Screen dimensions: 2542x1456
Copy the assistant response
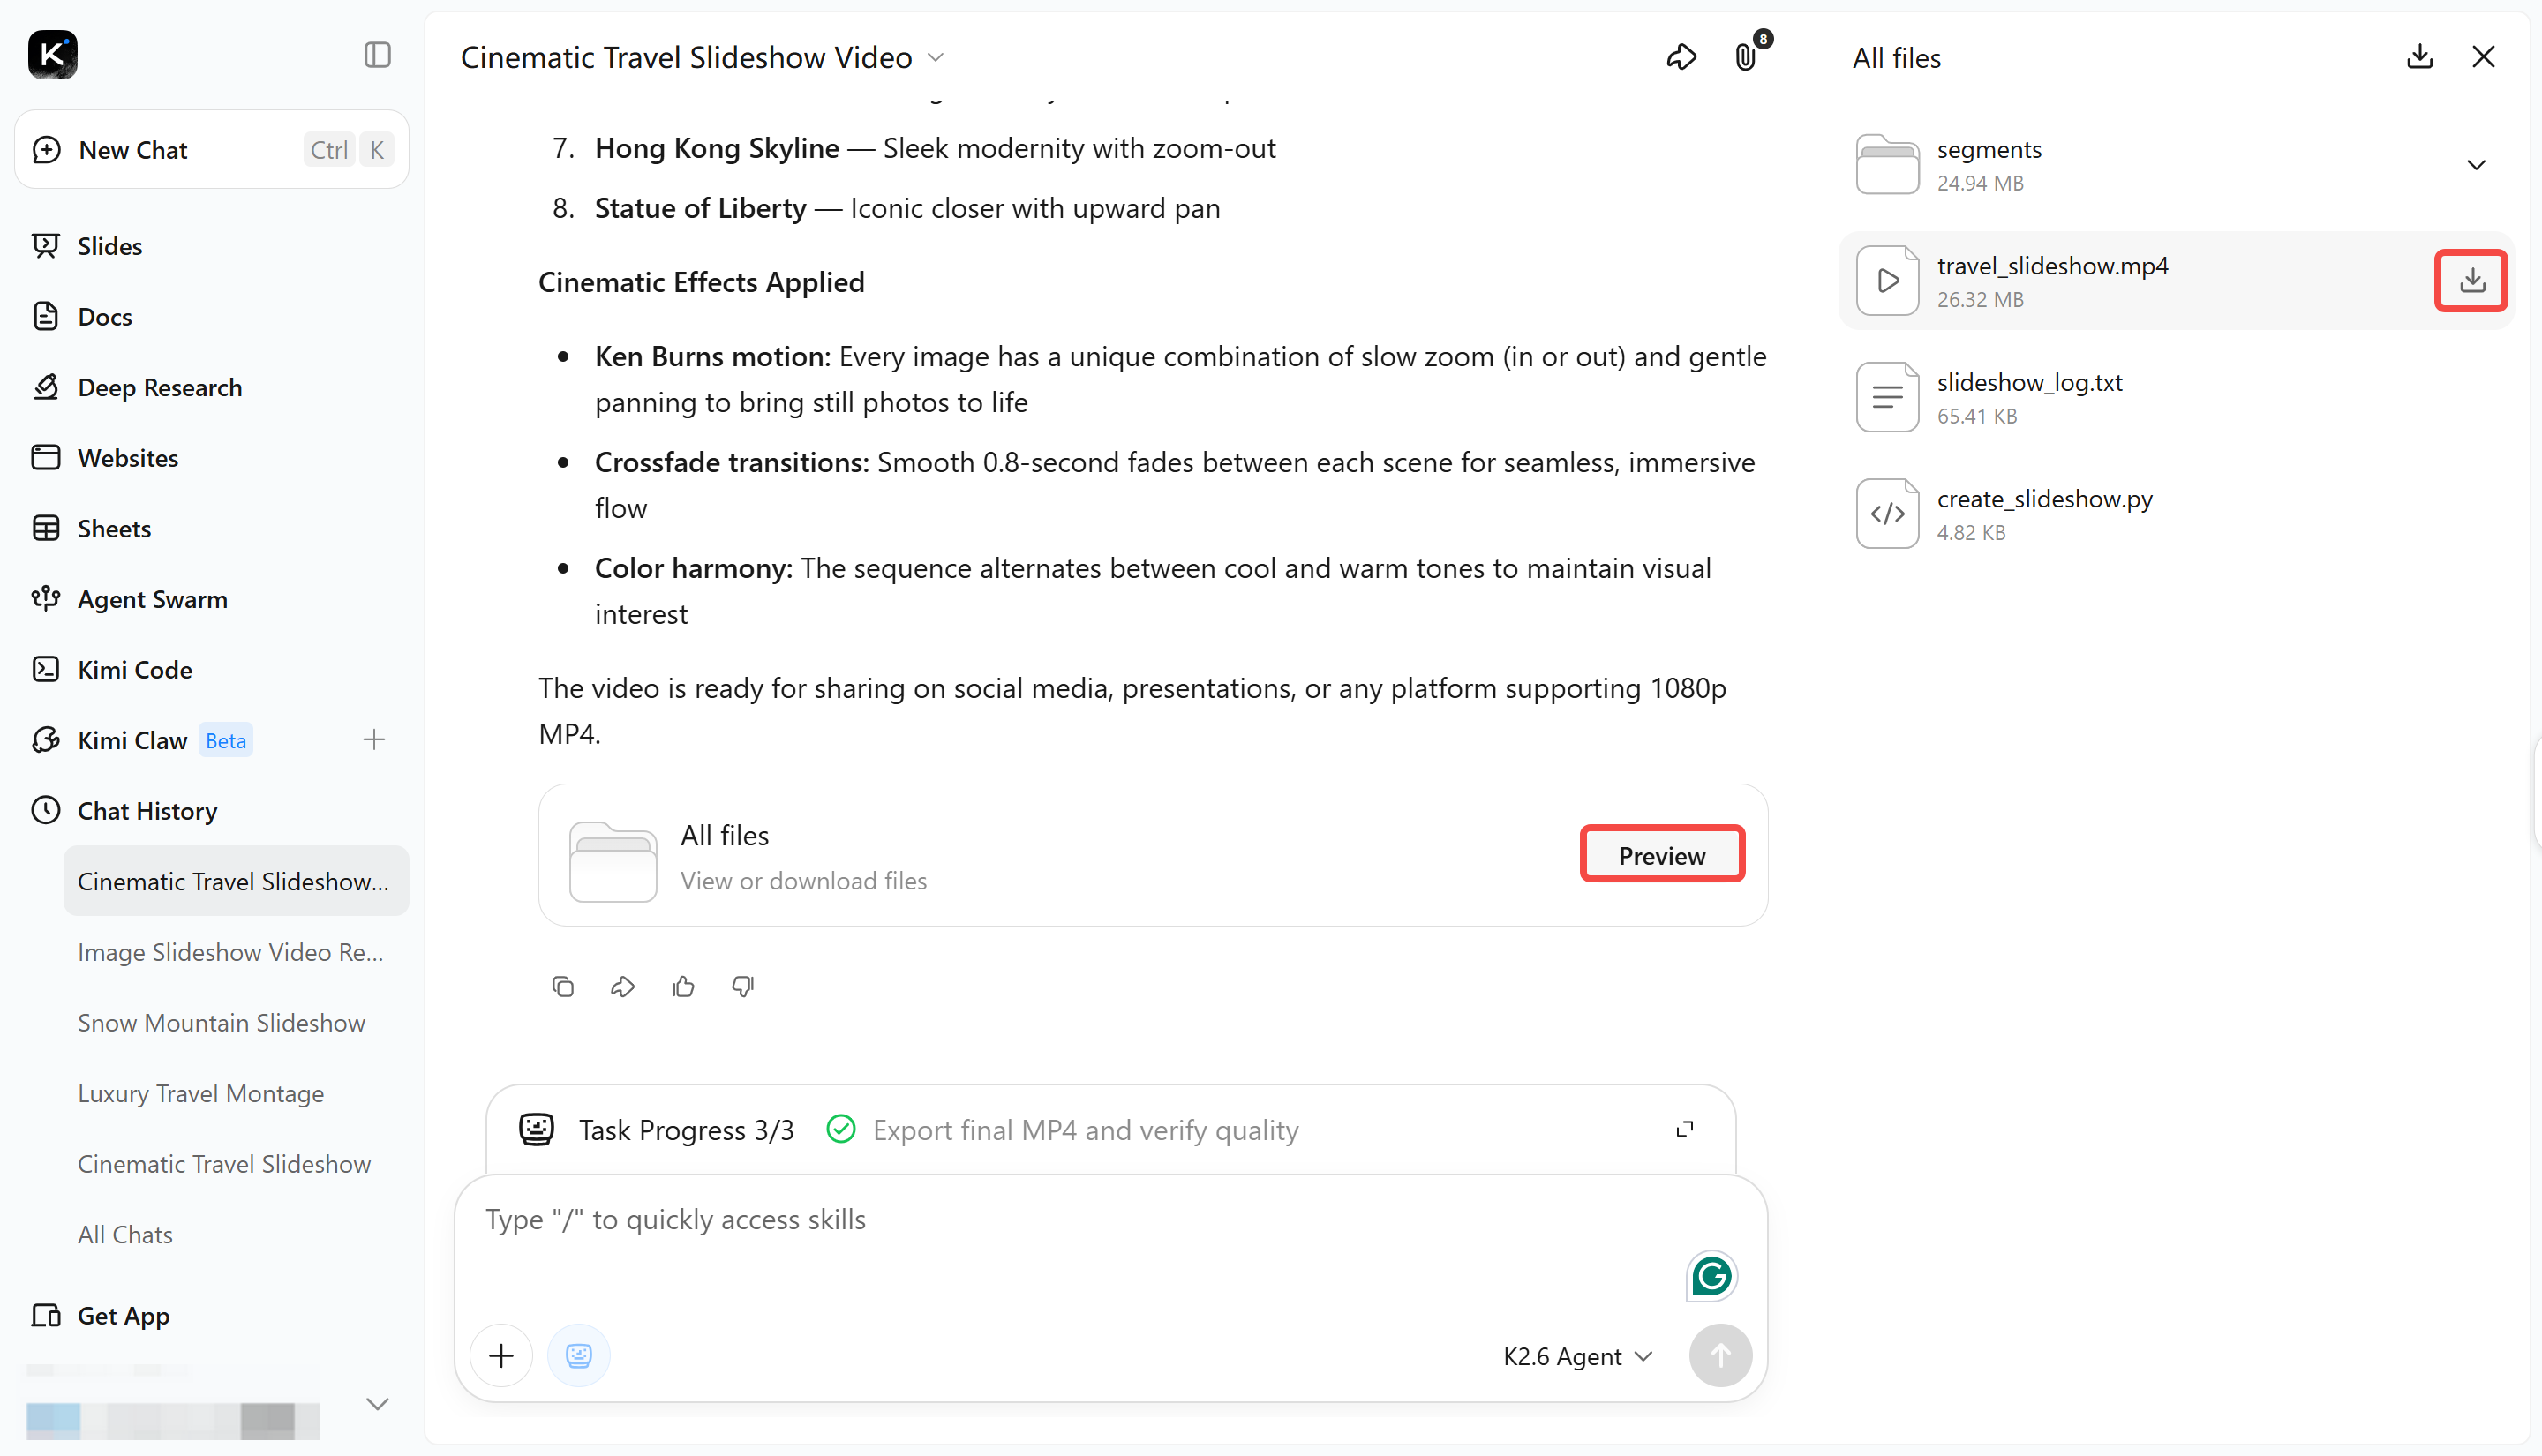(563, 988)
